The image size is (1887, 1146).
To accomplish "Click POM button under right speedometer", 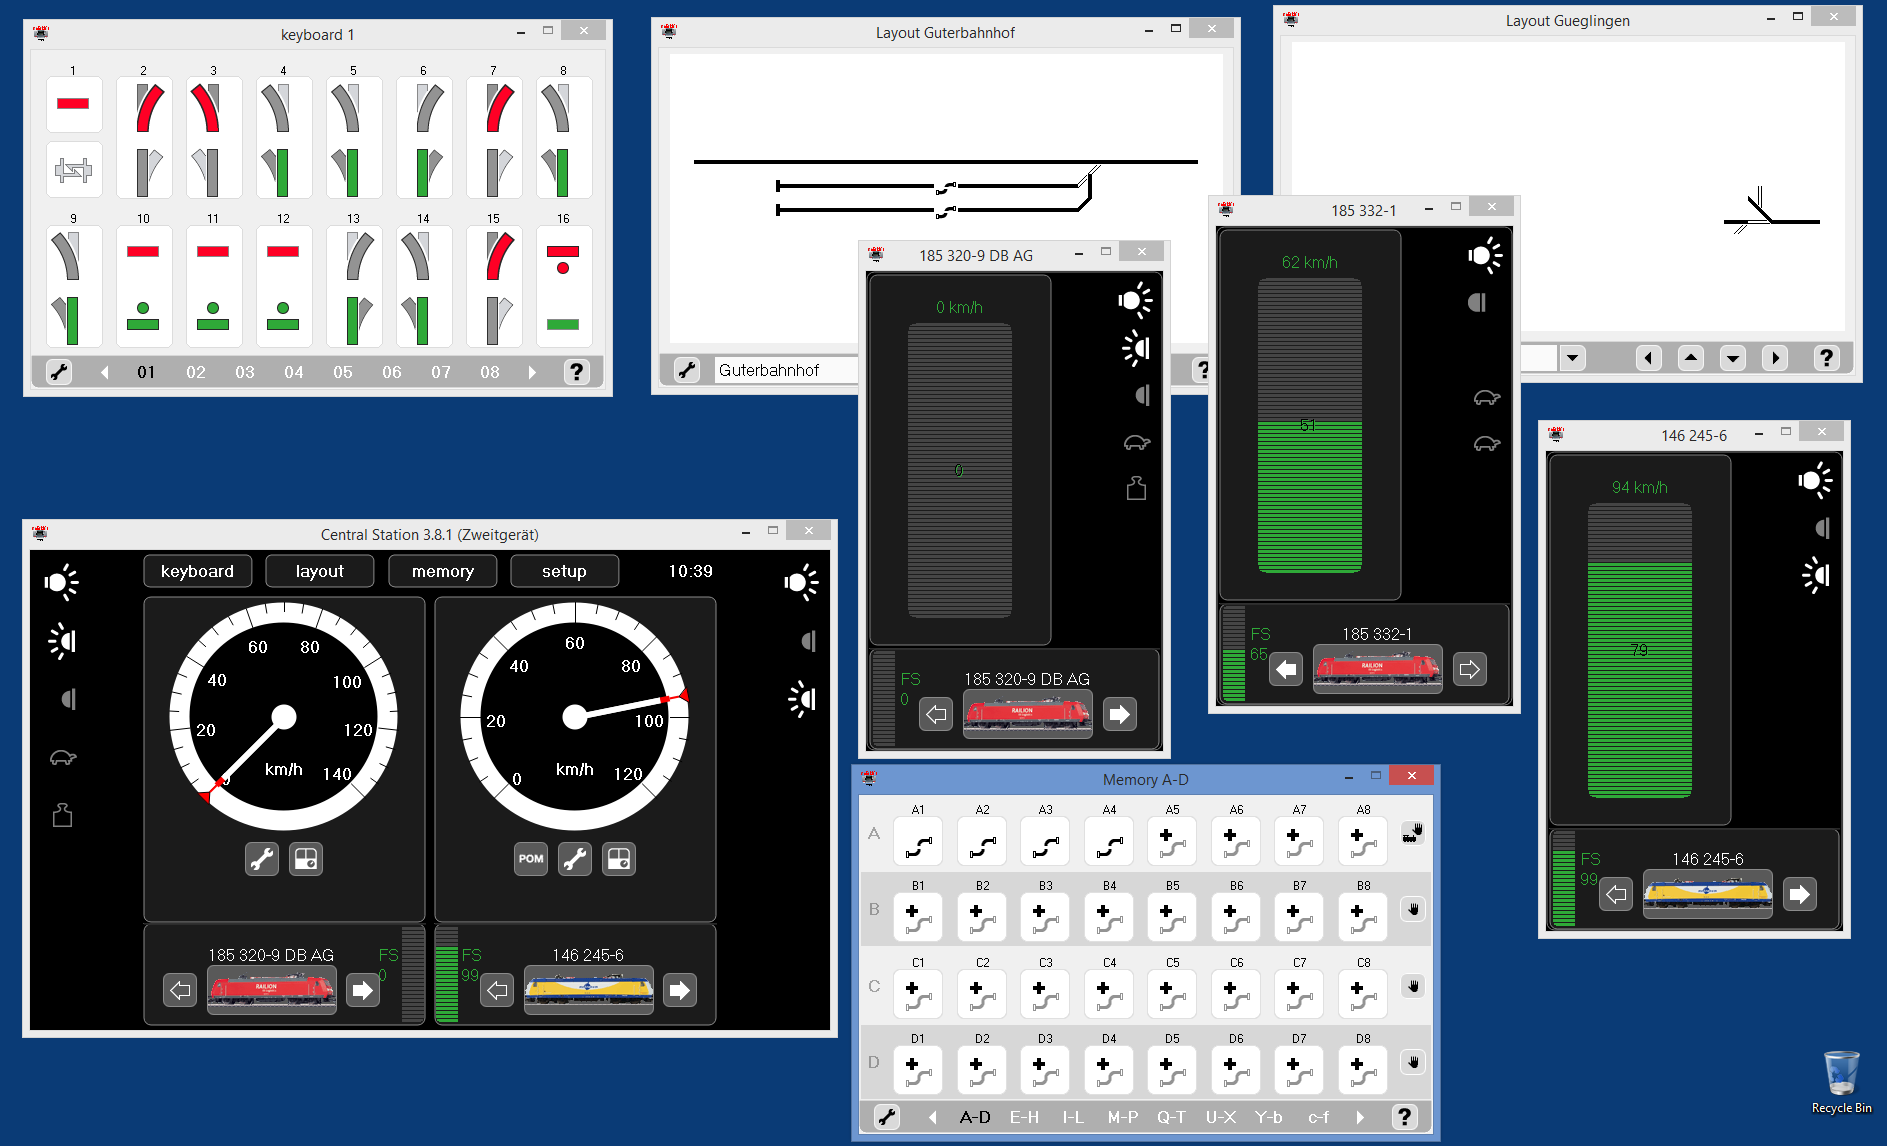I will [x=531, y=859].
